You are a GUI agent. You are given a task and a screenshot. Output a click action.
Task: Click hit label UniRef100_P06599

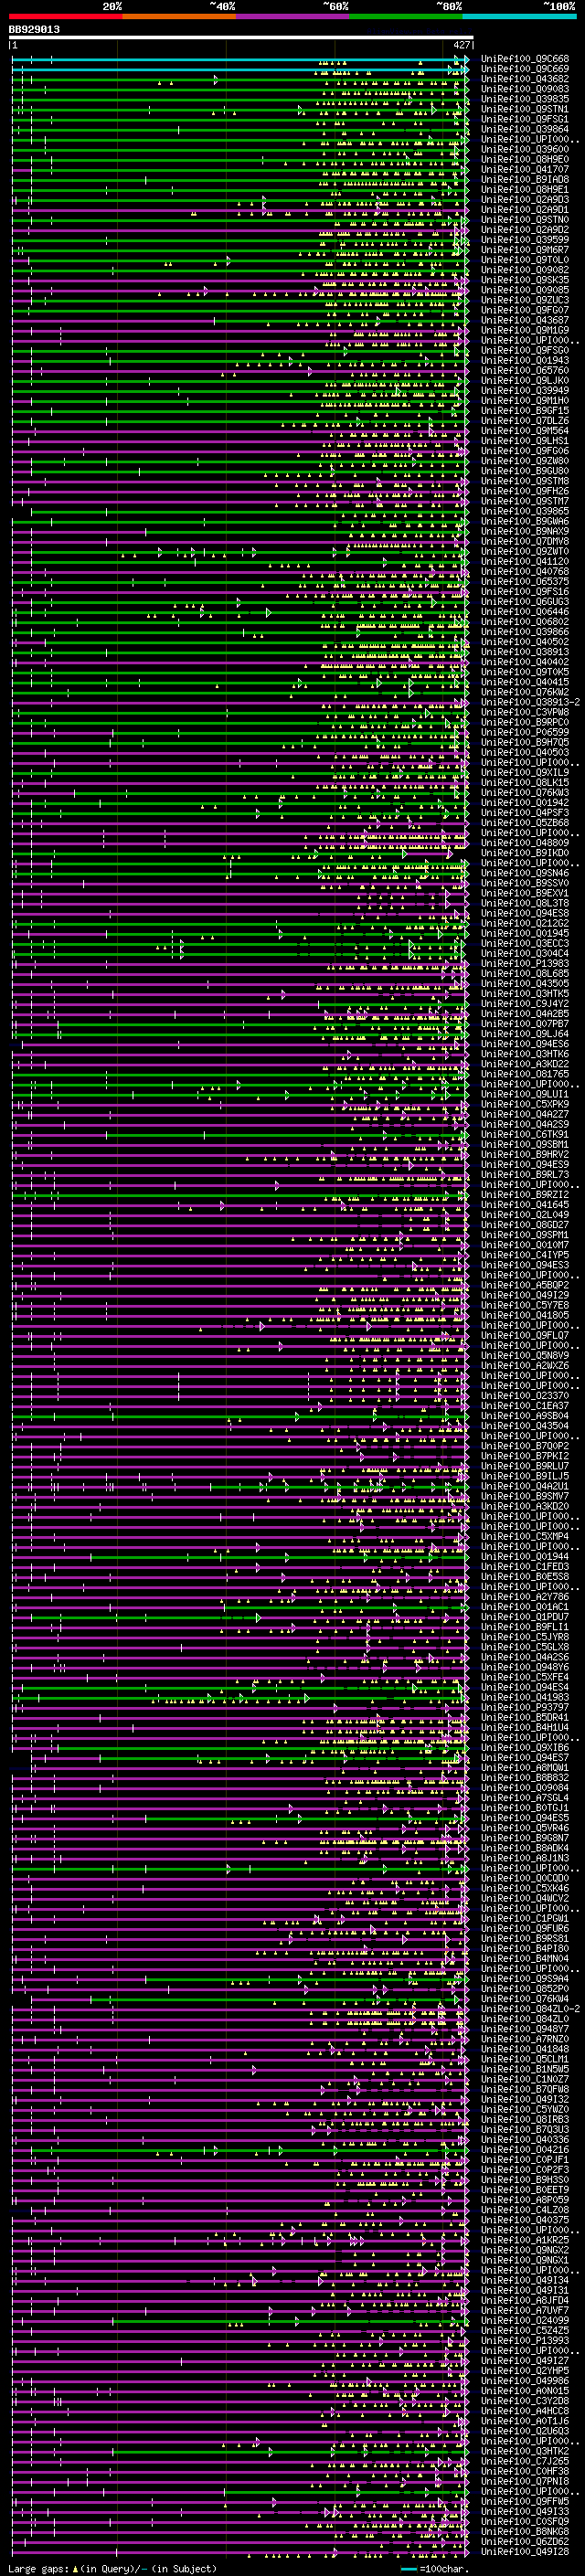[525, 732]
